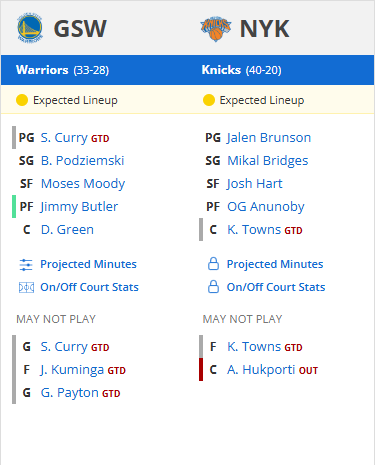Click the New York Knicks logo
Viewport: 375px width, 465px height.
(216, 29)
